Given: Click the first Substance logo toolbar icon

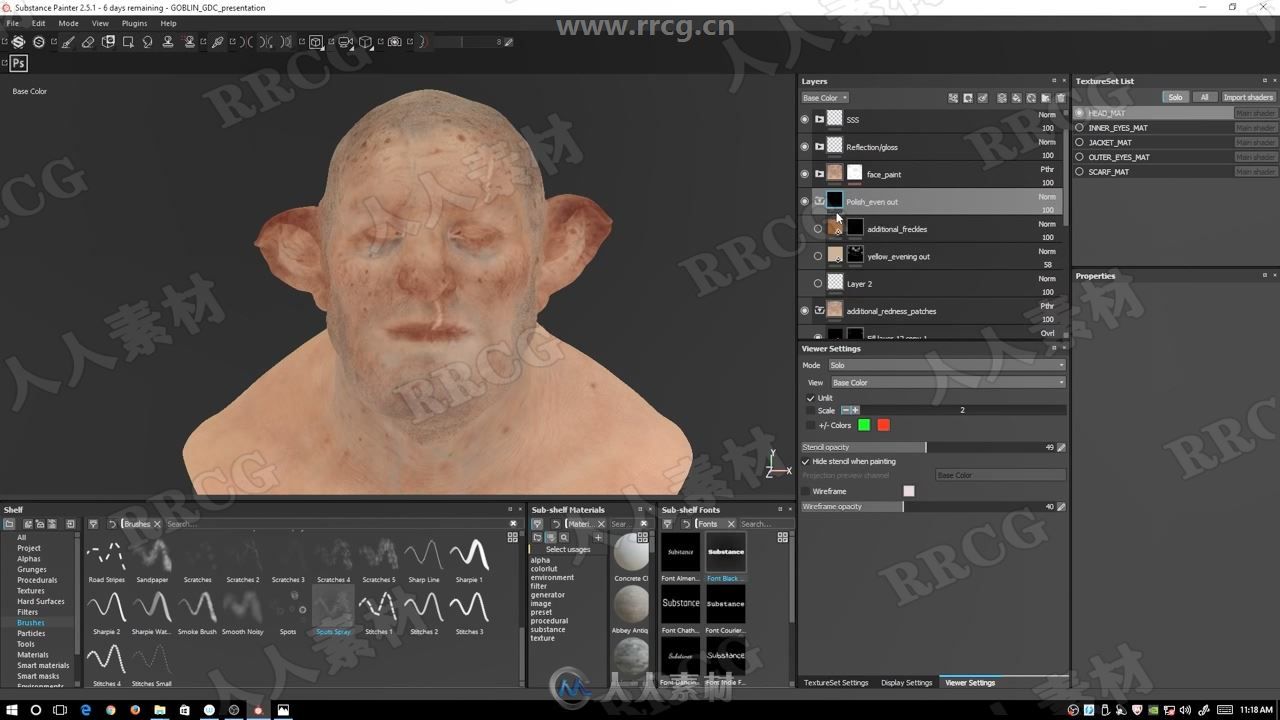Looking at the screenshot, I should click(18, 42).
